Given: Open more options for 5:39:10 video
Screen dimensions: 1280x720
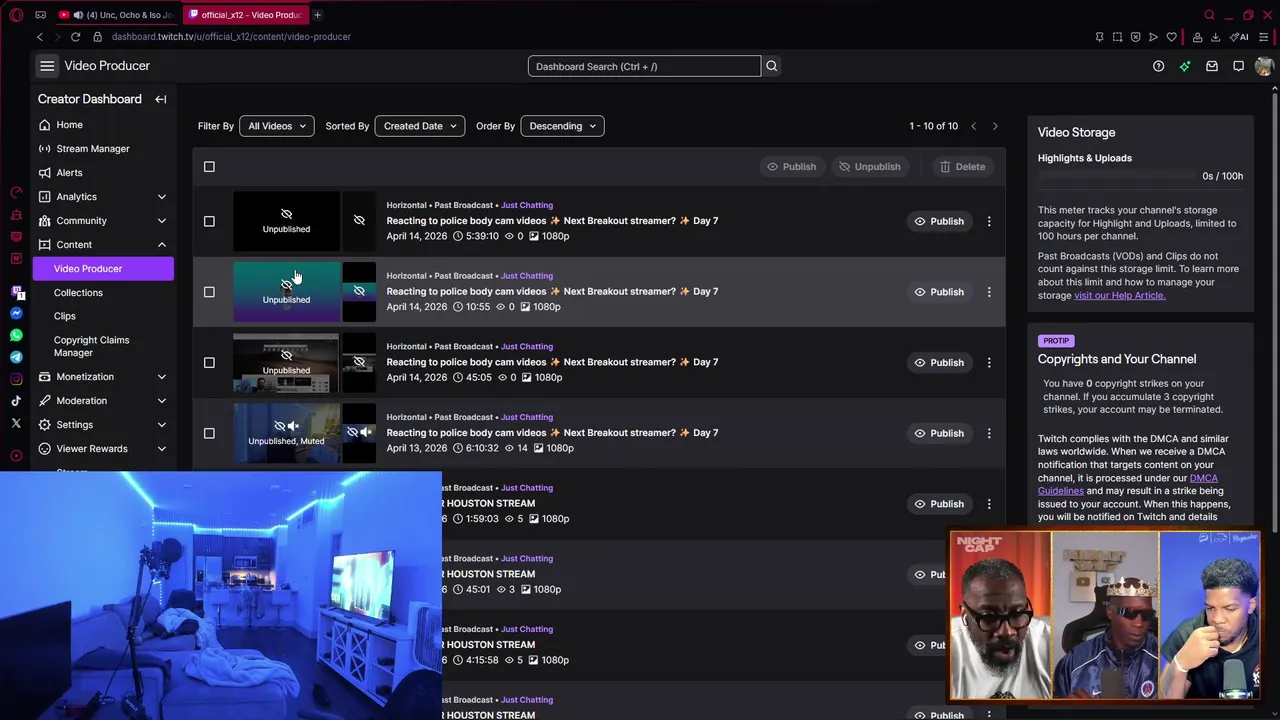Looking at the screenshot, I should pos(989,221).
